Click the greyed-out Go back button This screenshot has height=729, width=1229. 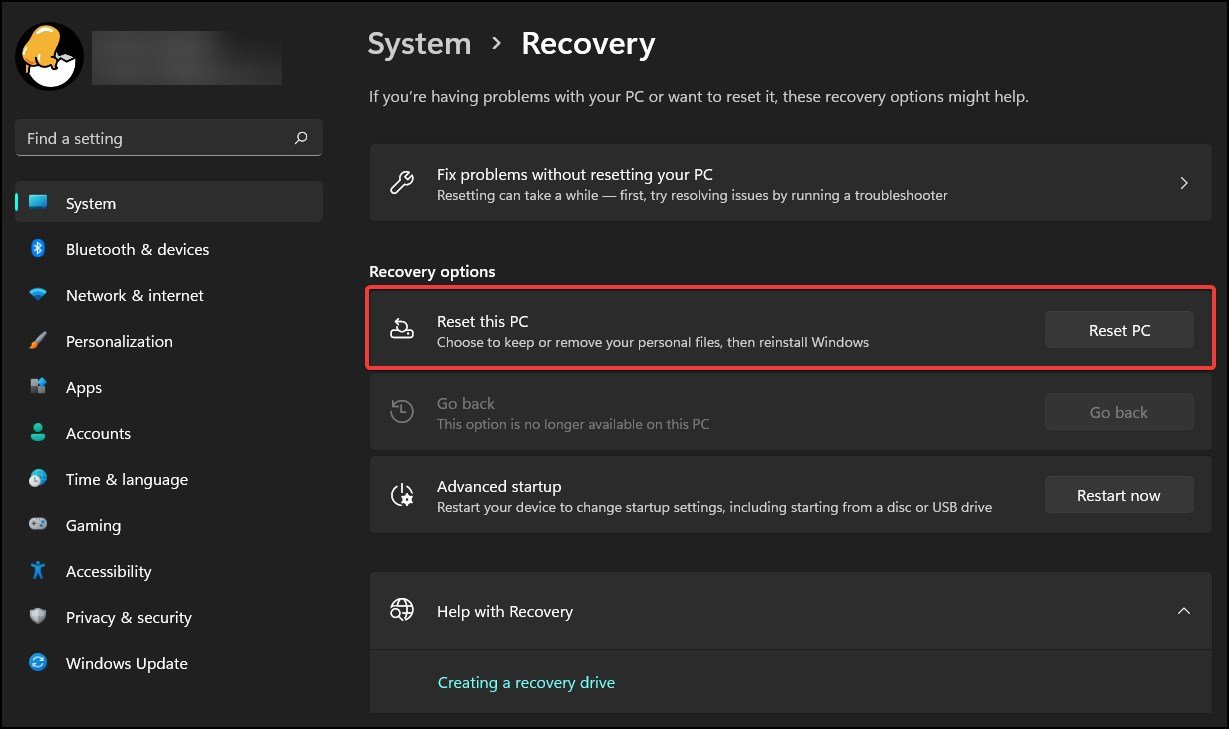1119,412
